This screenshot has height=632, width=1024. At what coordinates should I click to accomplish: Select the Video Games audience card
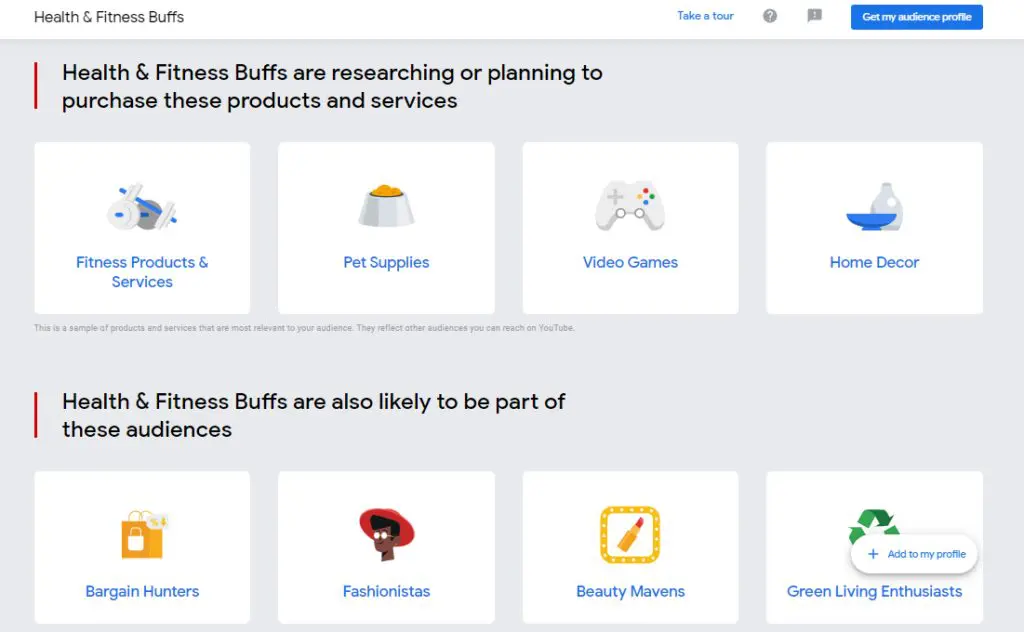click(630, 228)
